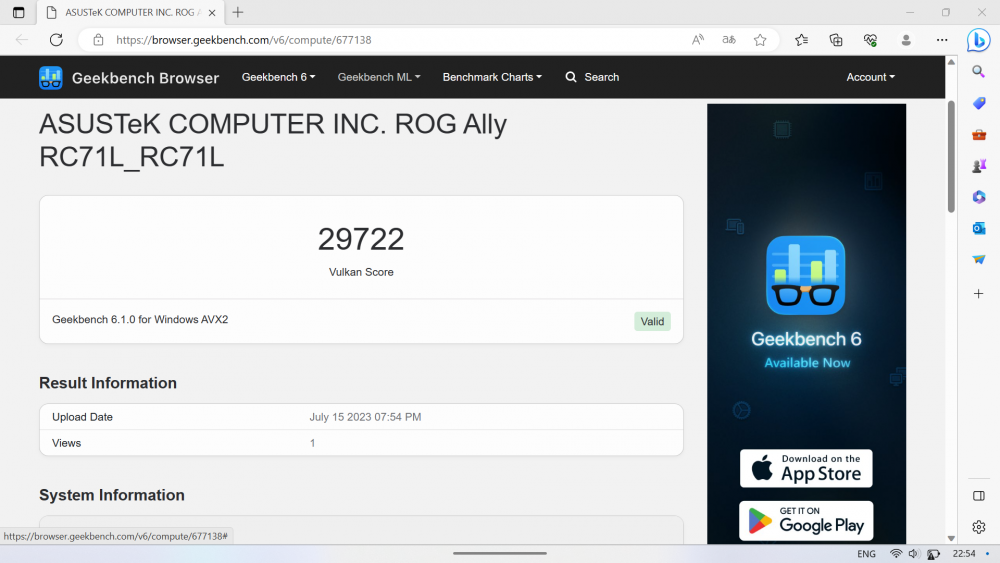Expand the Geekbench 6 dropdown menu

pyautogui.click(x=278, y=77)
